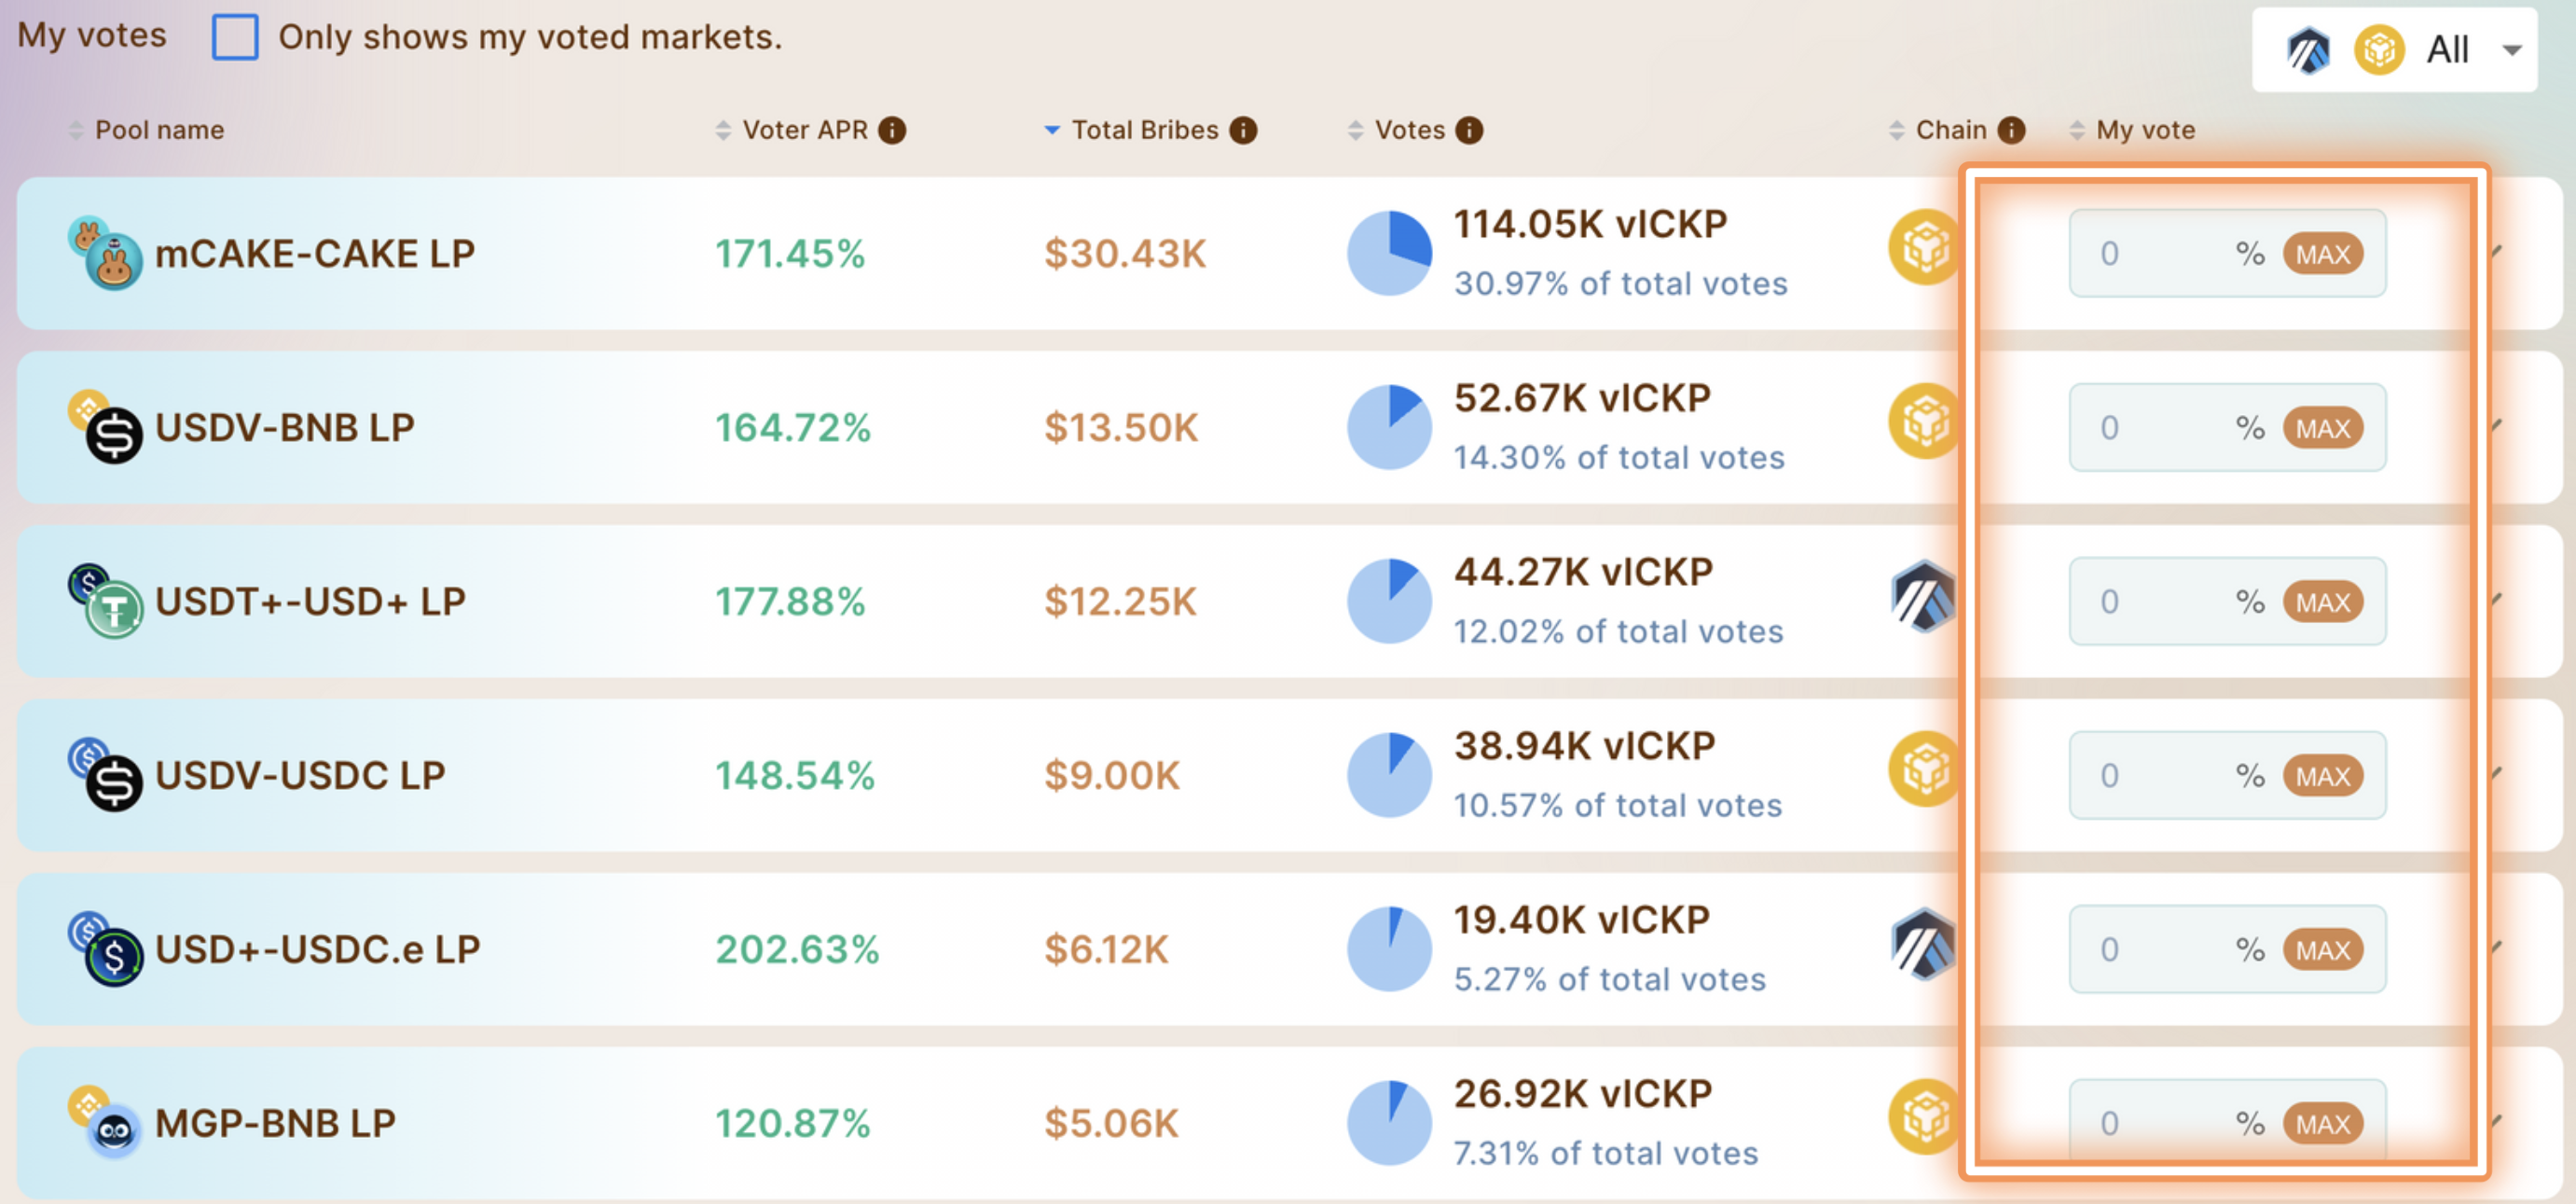Enable Only shows my voted markets checkbox
This screenshot has width=2576, height=1204.
(235, 38)
